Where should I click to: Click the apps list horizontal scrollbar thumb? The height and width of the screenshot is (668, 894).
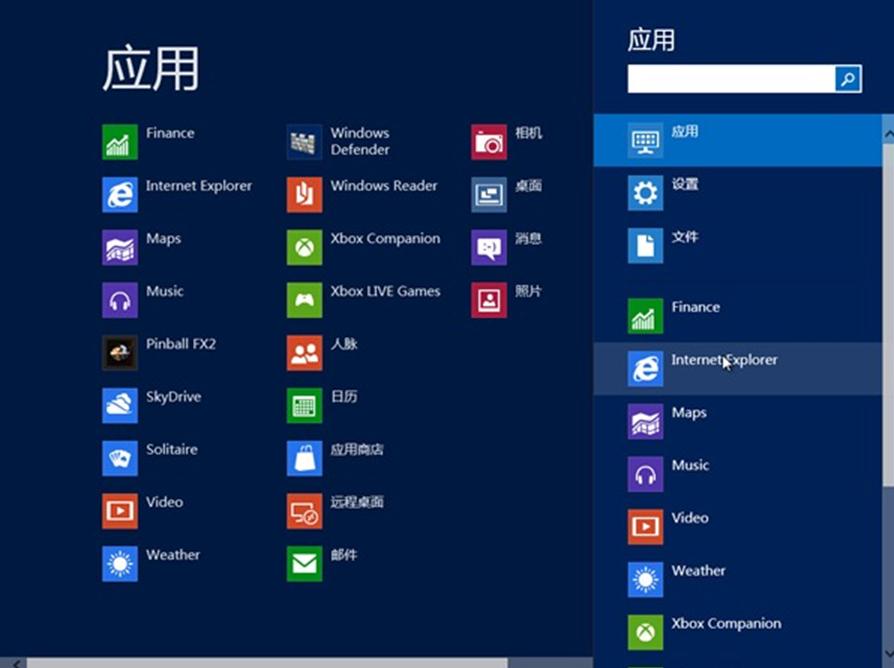(267, 663)
